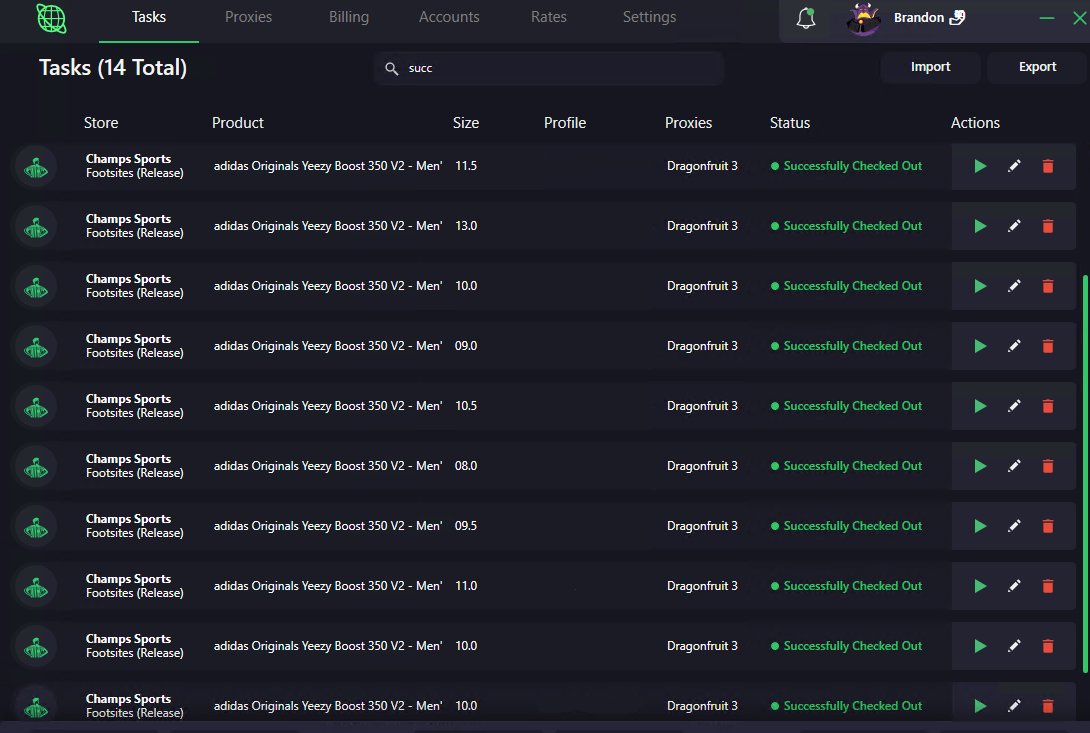Screen dimensions: 1090x733
Task: Start the size 09.5 task
Action: [980, 526]
